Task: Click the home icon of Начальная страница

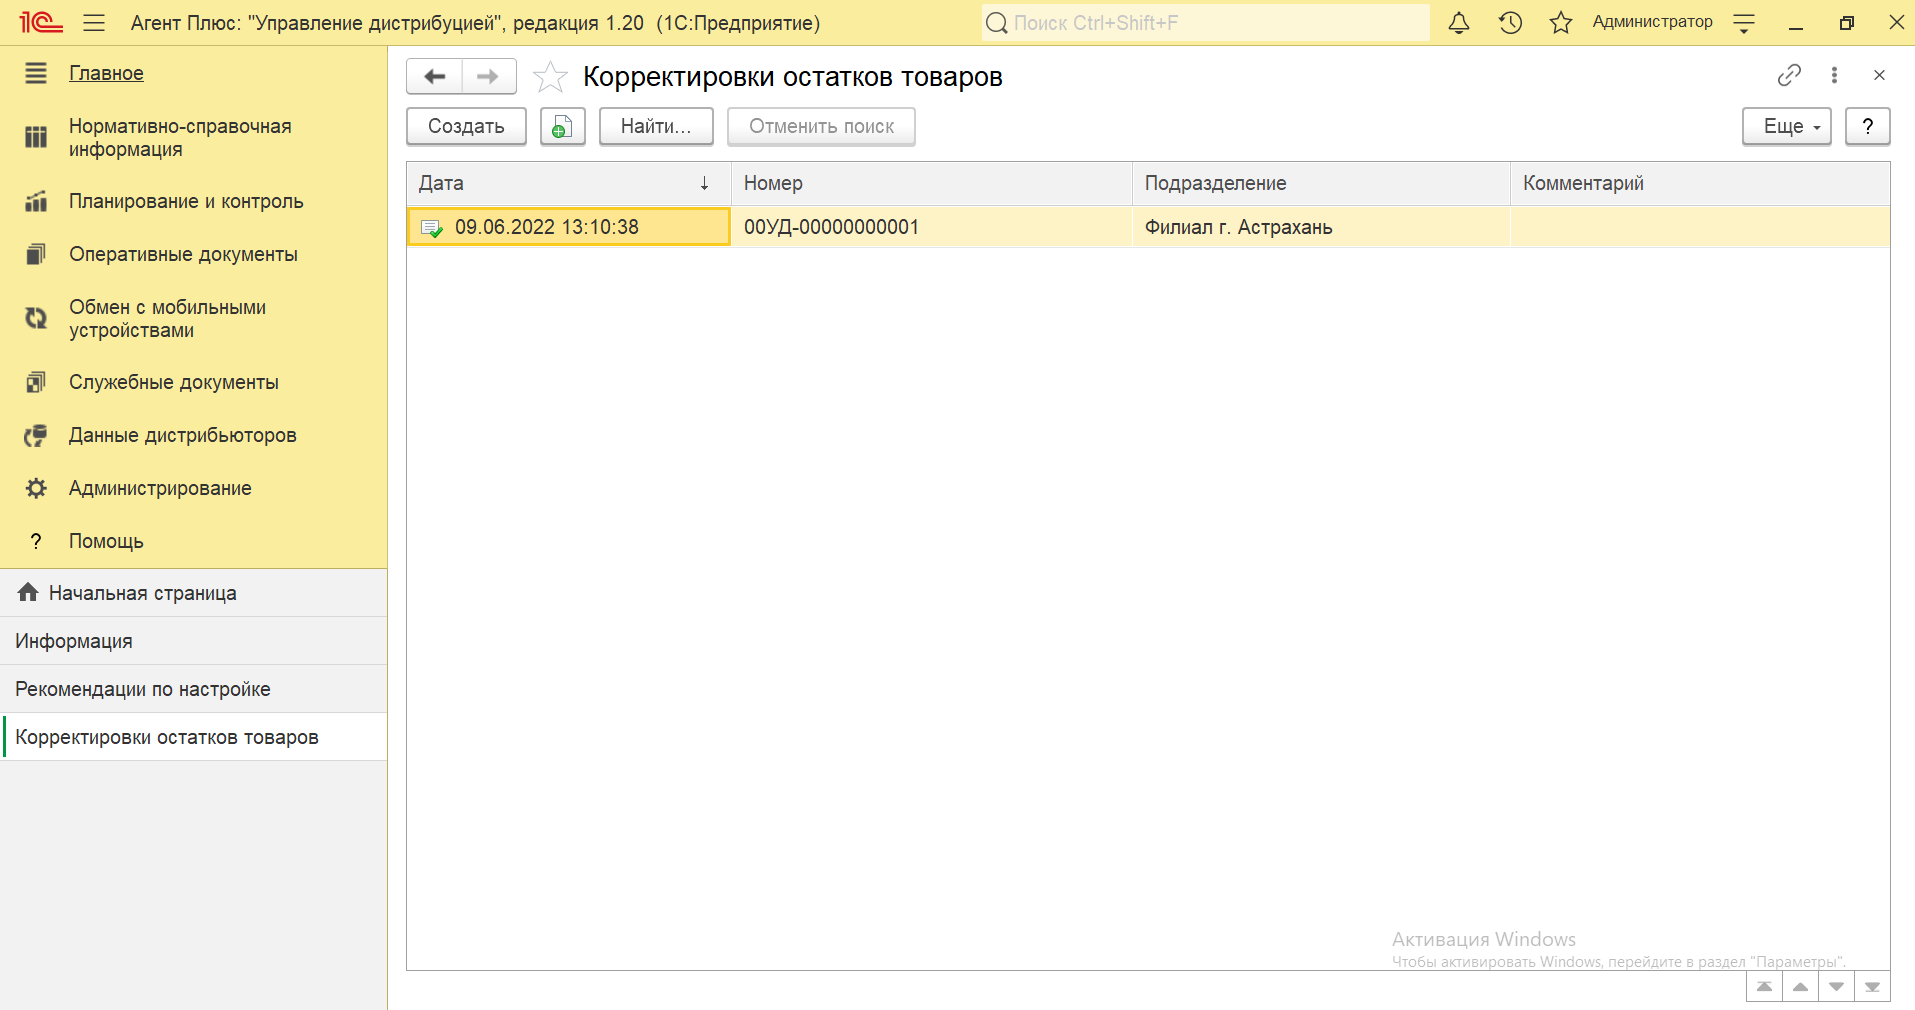Action: [x=28, y=592]
